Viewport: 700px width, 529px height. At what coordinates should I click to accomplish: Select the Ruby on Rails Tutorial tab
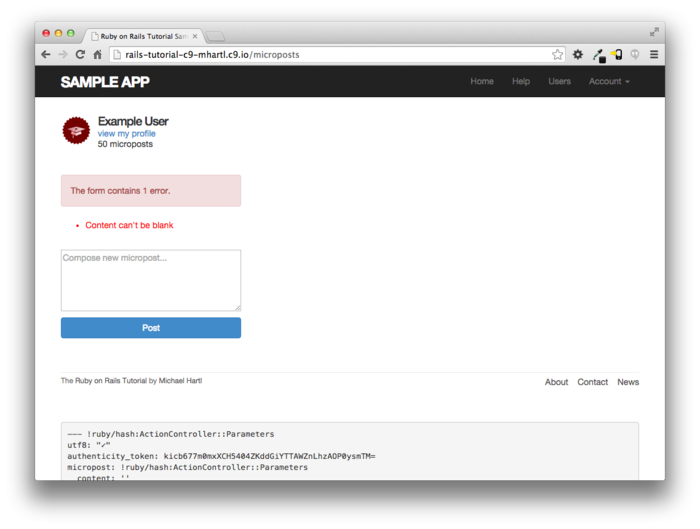[x=143, y=36]
